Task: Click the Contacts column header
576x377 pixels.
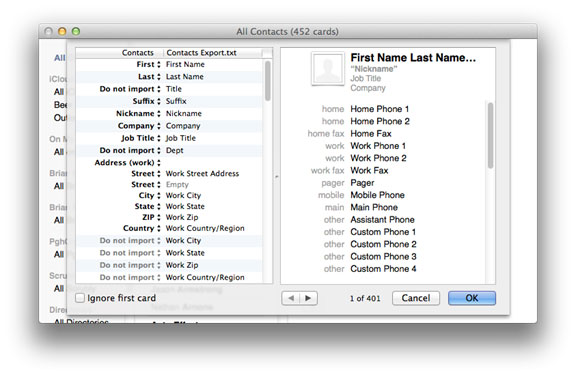Action: tap(137, 53)
